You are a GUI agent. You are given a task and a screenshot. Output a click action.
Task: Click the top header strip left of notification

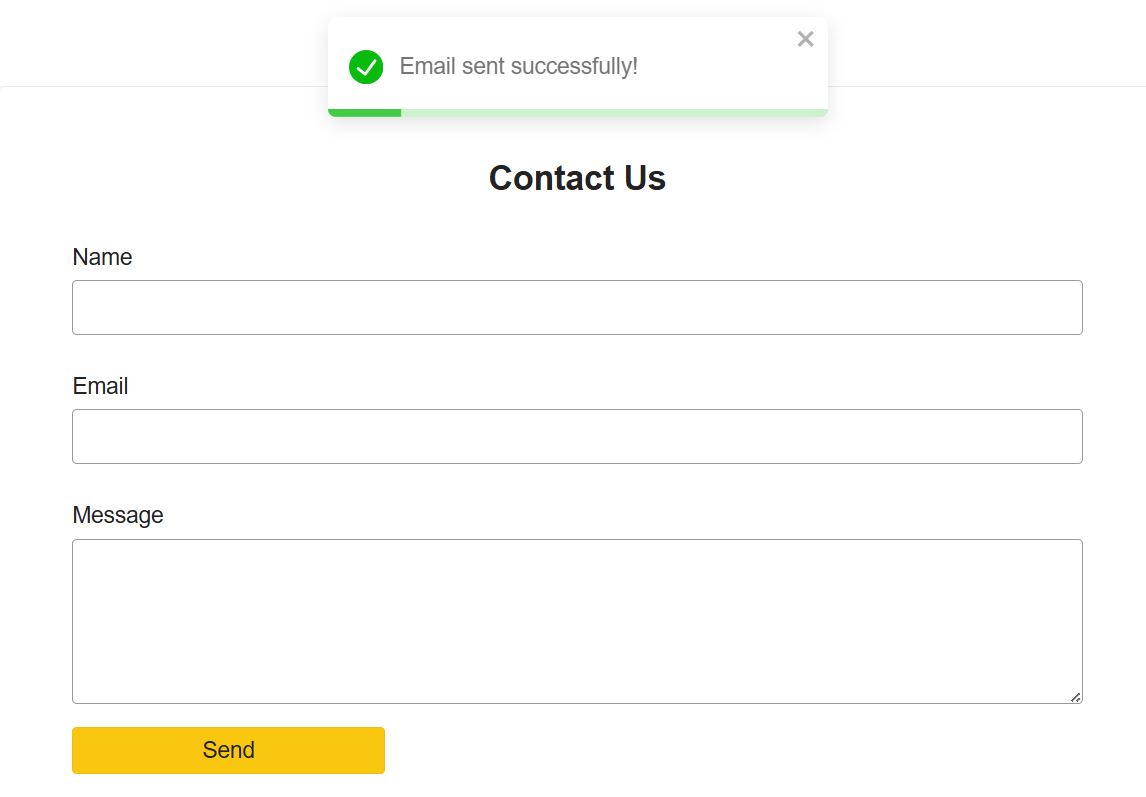click(x=160, y=43)
